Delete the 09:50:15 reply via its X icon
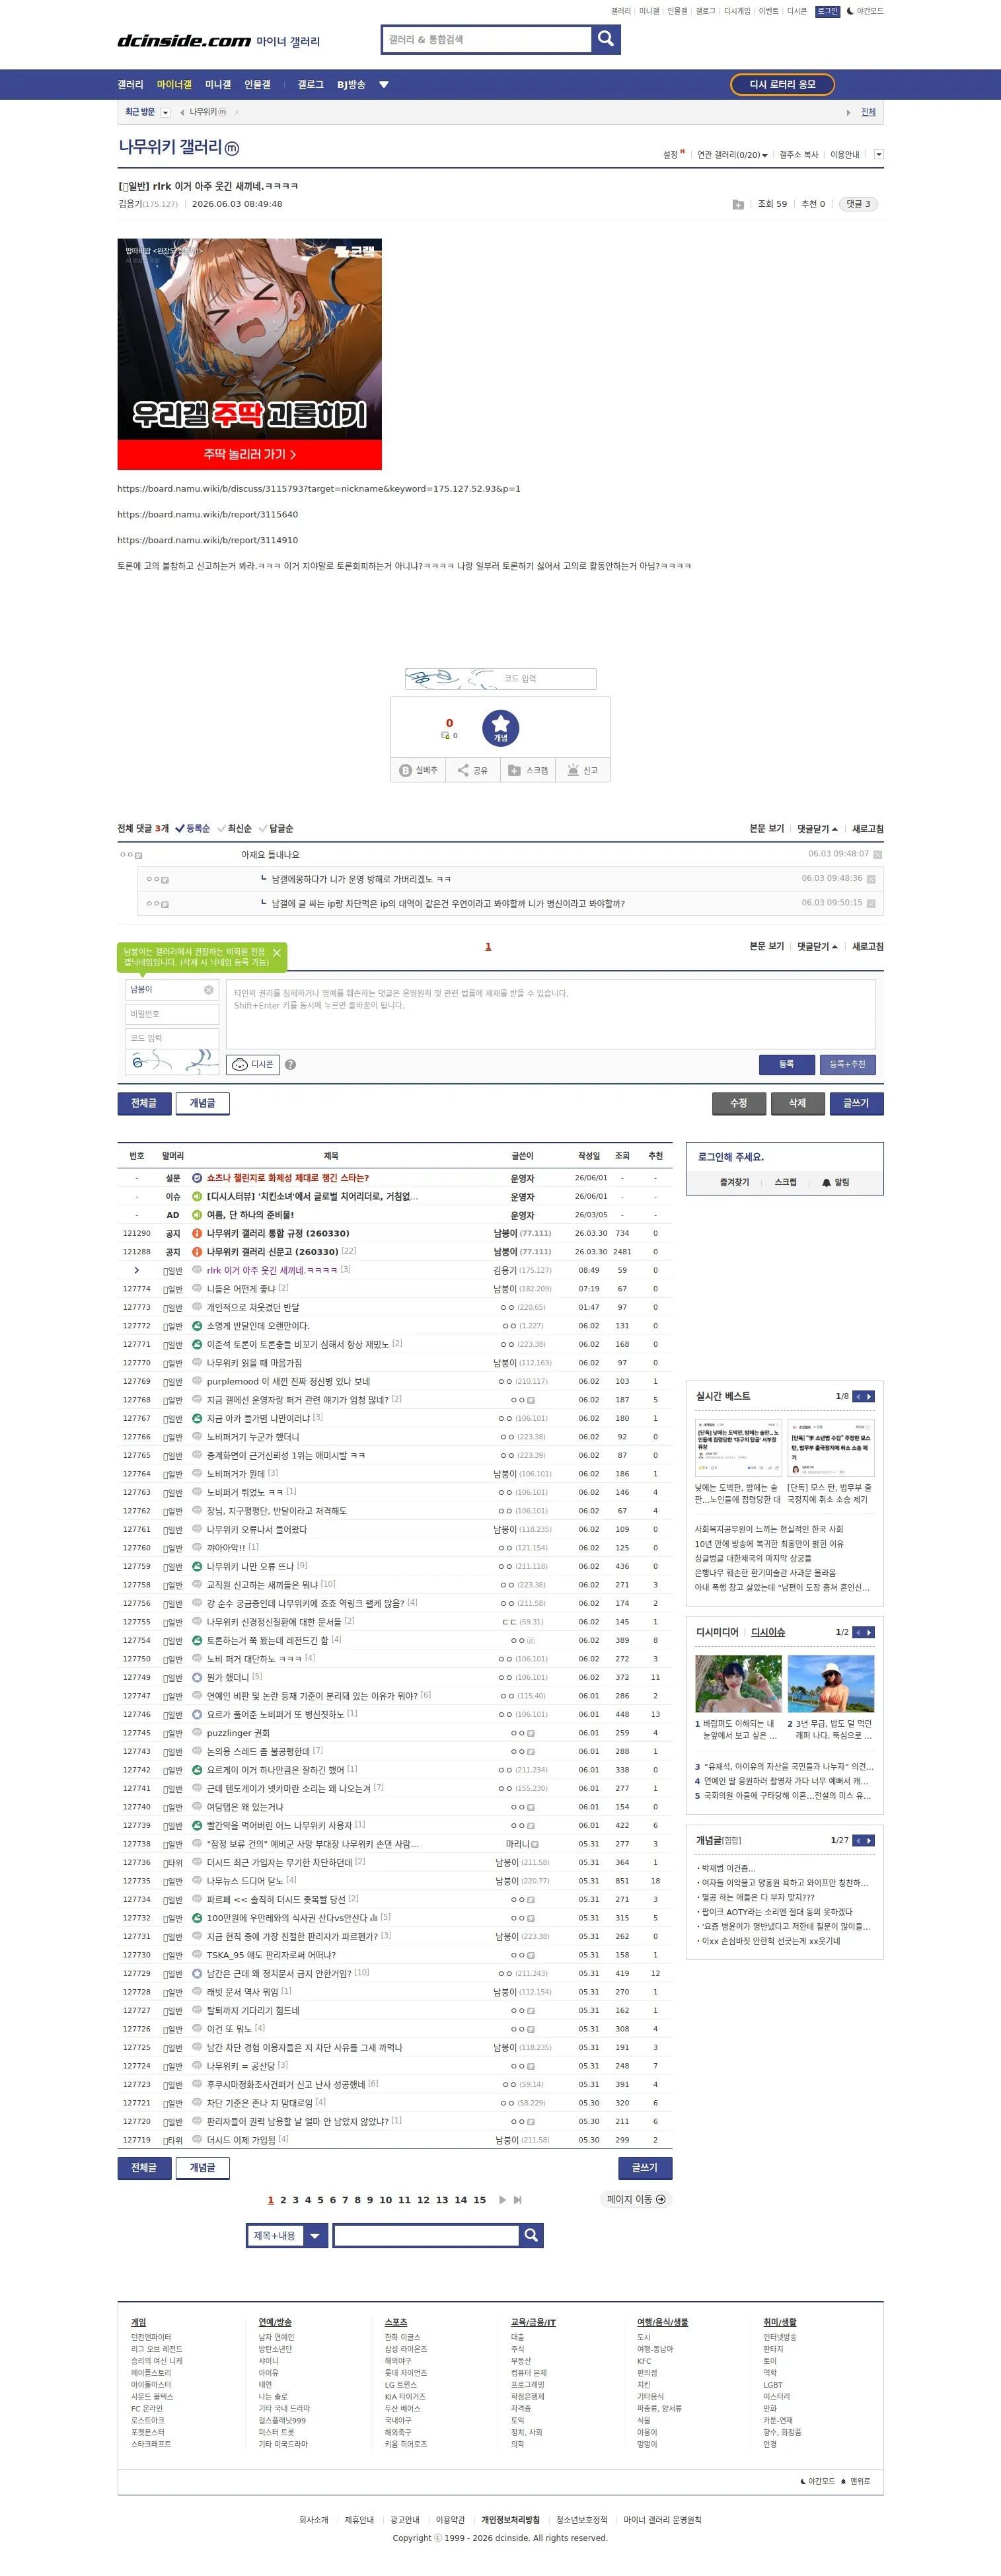 click(871, 903)
